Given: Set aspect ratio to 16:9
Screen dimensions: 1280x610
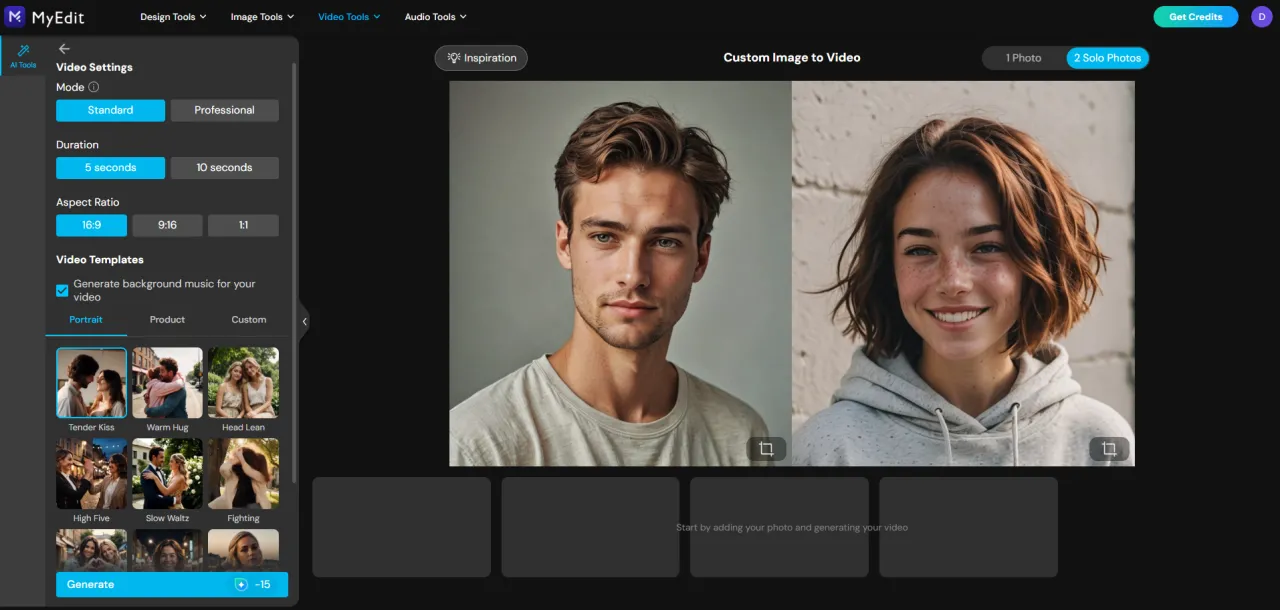Looking at the screenshot, I should pyautogui.click(x=91, y=225).
